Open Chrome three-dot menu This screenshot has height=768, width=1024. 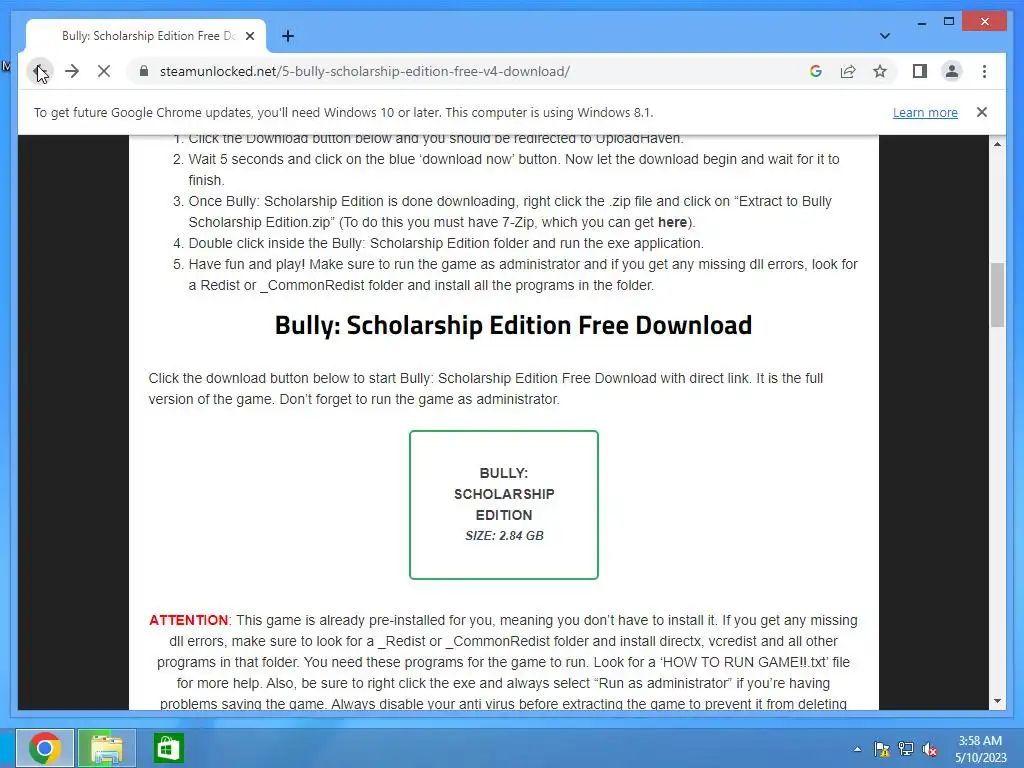tap(984, 71)
